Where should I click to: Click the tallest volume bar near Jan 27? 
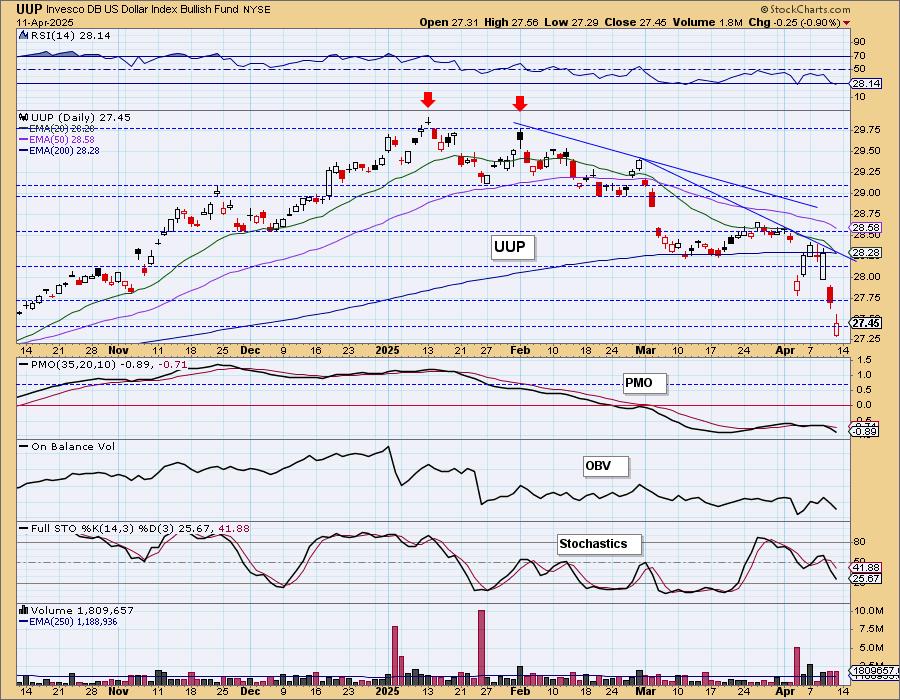pos(481,647)
